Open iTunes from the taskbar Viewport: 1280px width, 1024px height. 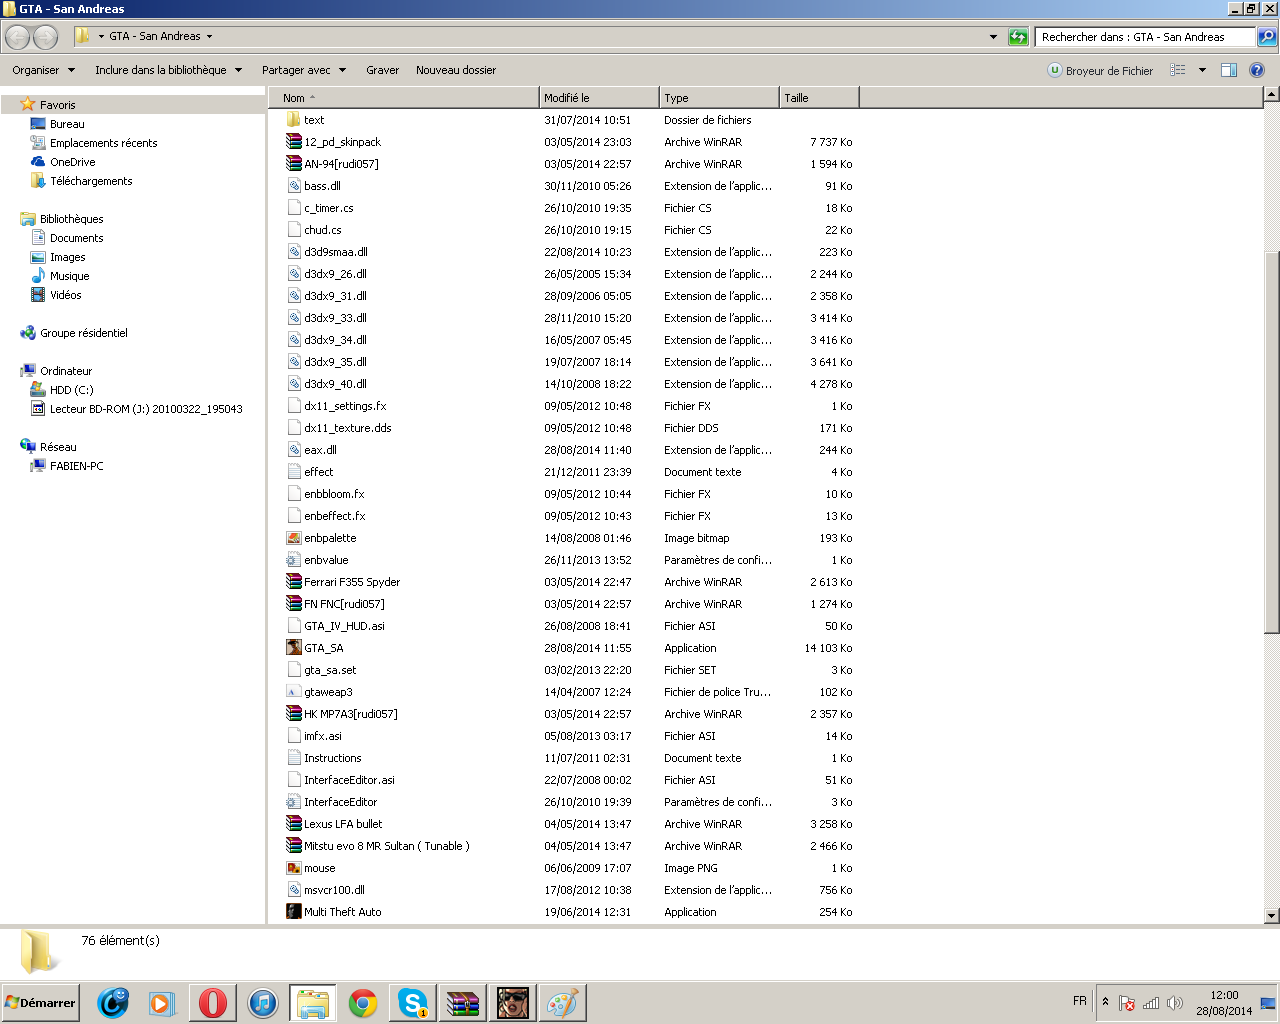pos(263,1003)
